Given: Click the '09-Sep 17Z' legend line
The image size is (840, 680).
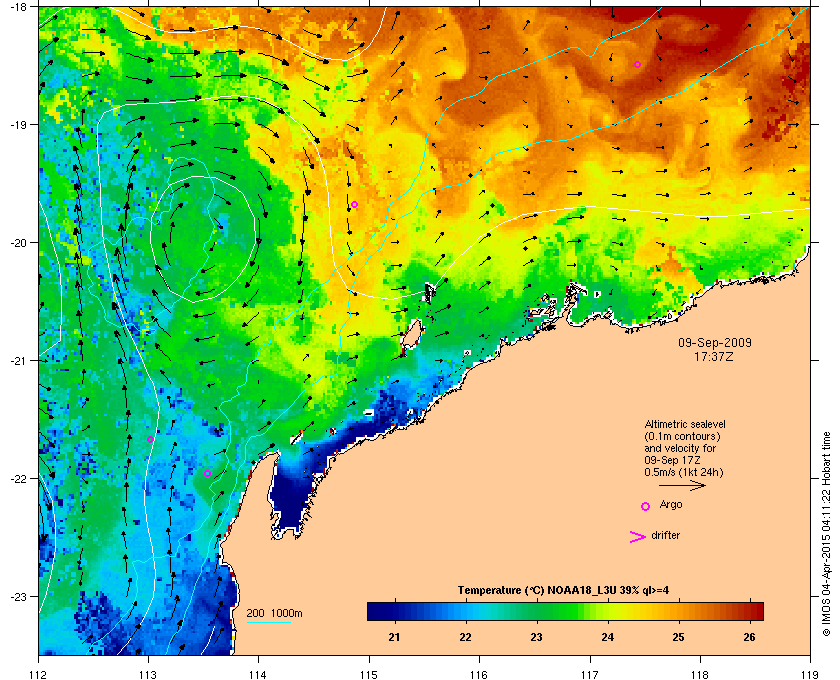Looking at the screenshot, I should (x=672, y=460).
